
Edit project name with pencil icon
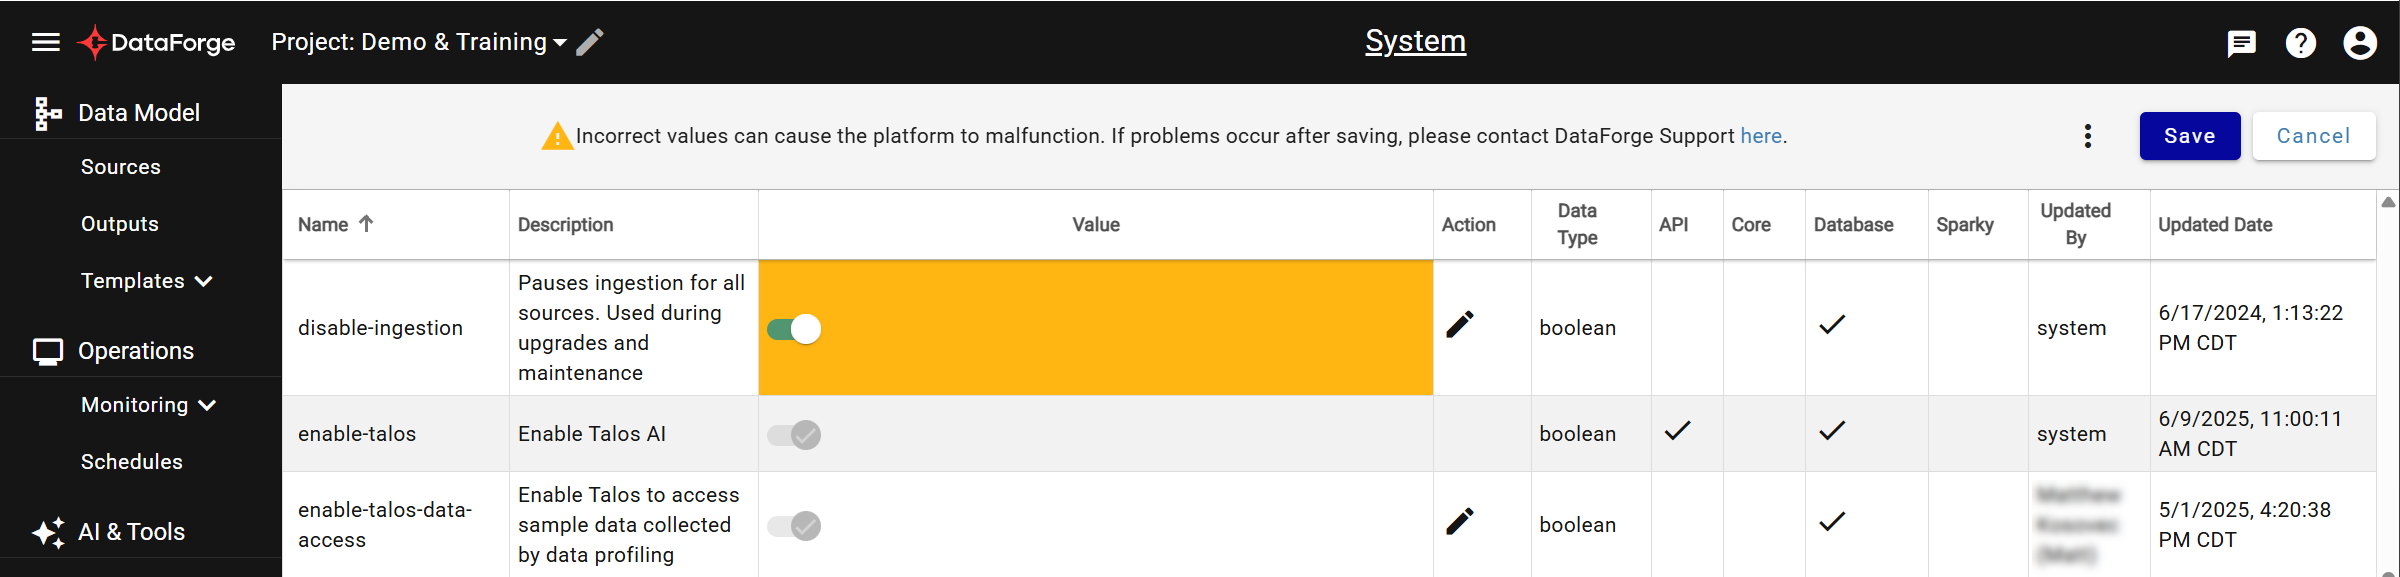click(590, 42)
